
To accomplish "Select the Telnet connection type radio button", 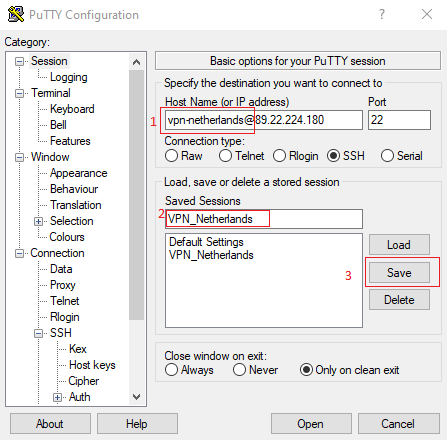I will 225,156.
